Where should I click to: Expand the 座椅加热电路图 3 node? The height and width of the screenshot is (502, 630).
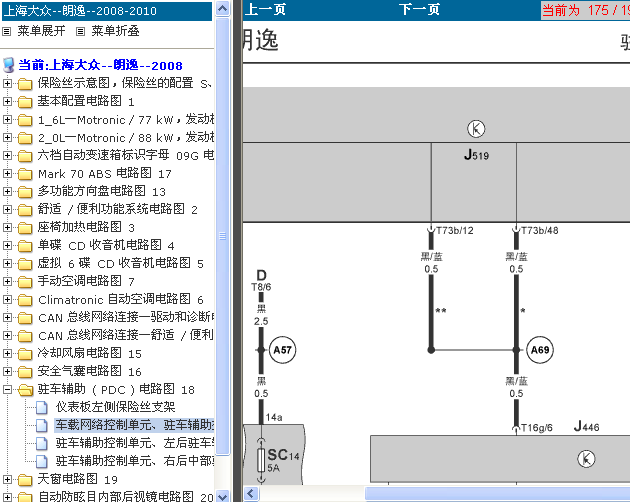[7, 227]
